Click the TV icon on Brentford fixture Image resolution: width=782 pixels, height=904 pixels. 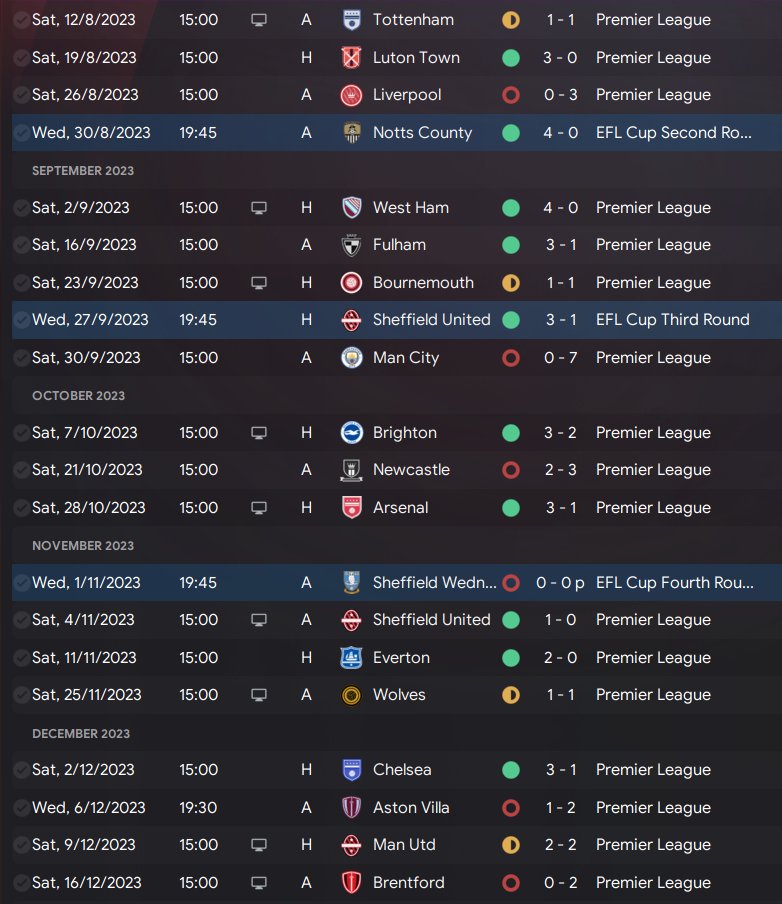point(259,883)
